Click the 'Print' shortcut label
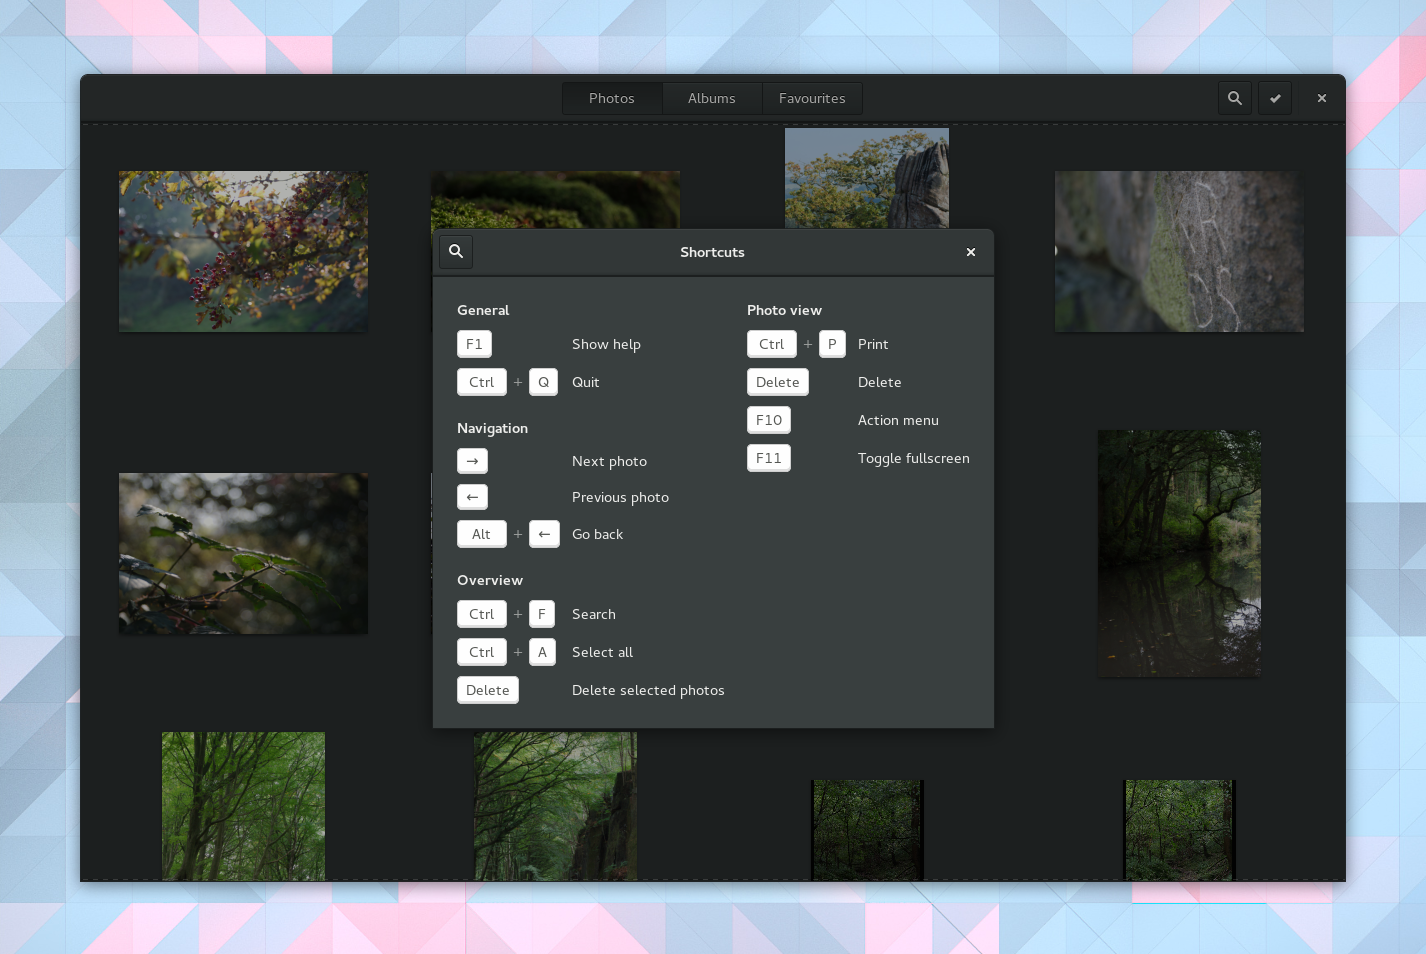The height and width of the screenshot is (954, 1426). 873,344
